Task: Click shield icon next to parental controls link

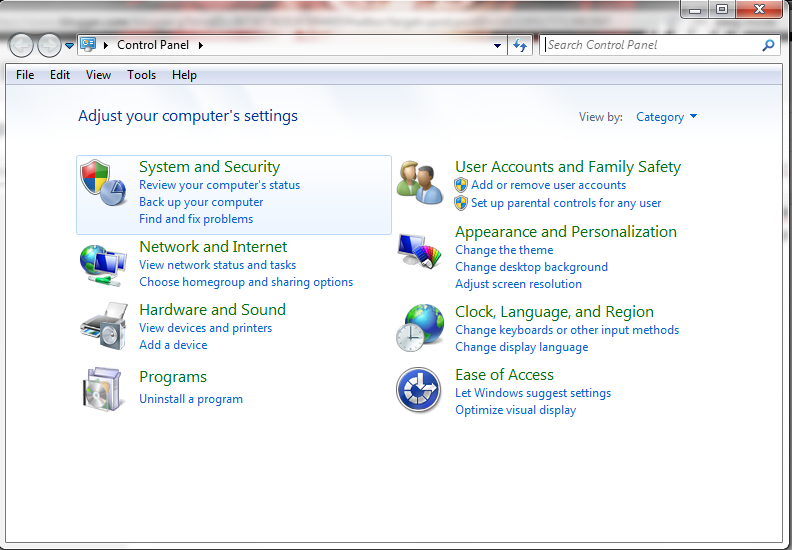Action: (x=461, y=203)
